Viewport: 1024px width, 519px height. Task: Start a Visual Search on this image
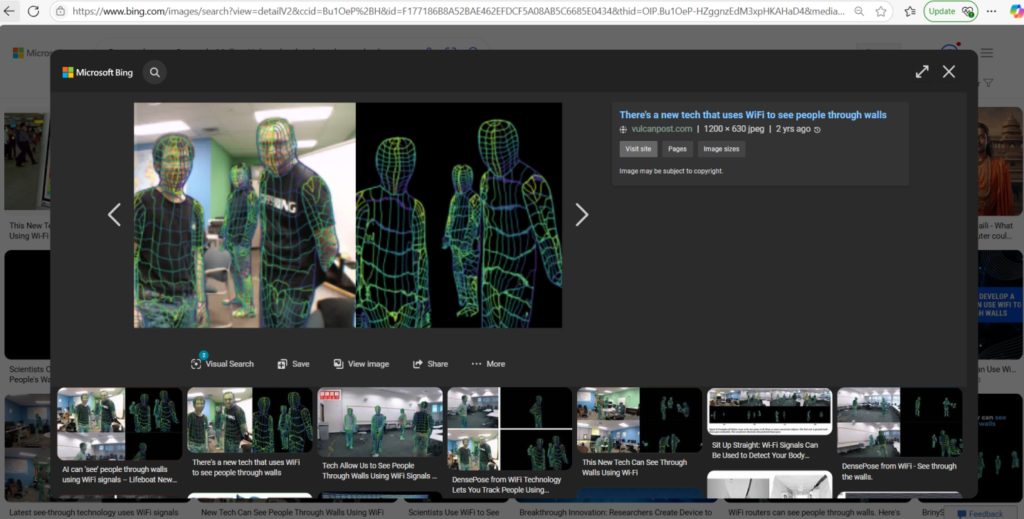click(222, 364)
